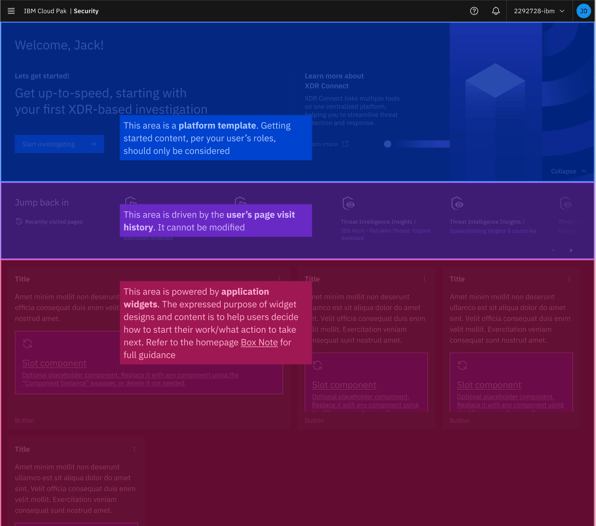This screenshot has height=526, width=596.
Task: Open overflow menu of the wide first widget
Action: tap(280, 279)
